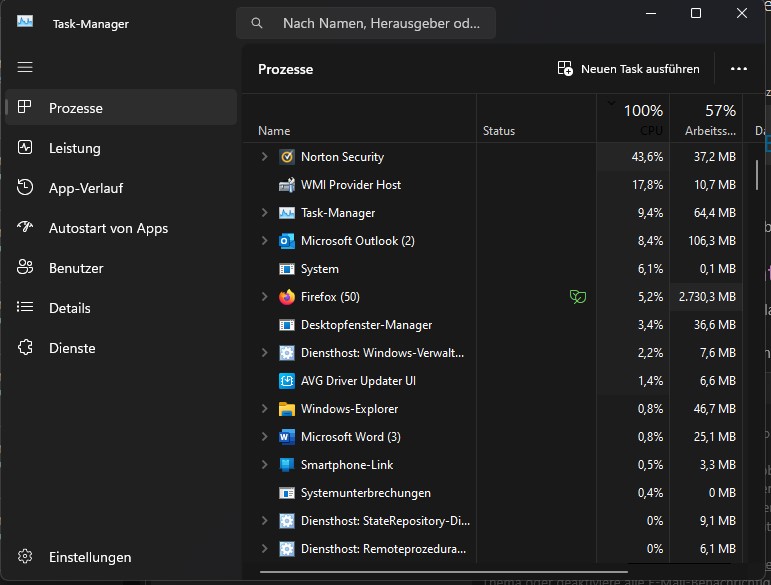
Task: Click the Task-Manager app icon in title bar
Action: [x=25, y=22]
